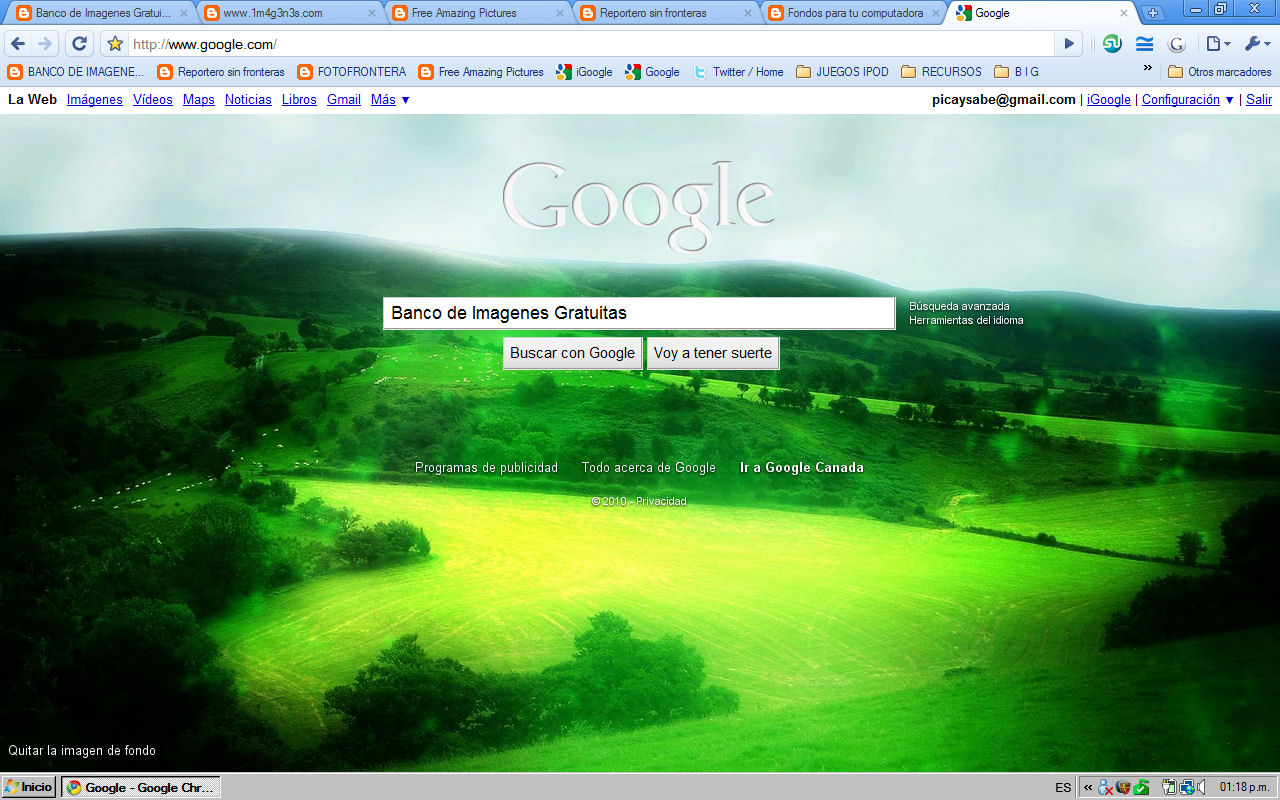Click Quitar la imagen de fondo link
The height and width of the screenshot is (800, 1280).
(82, 750)
